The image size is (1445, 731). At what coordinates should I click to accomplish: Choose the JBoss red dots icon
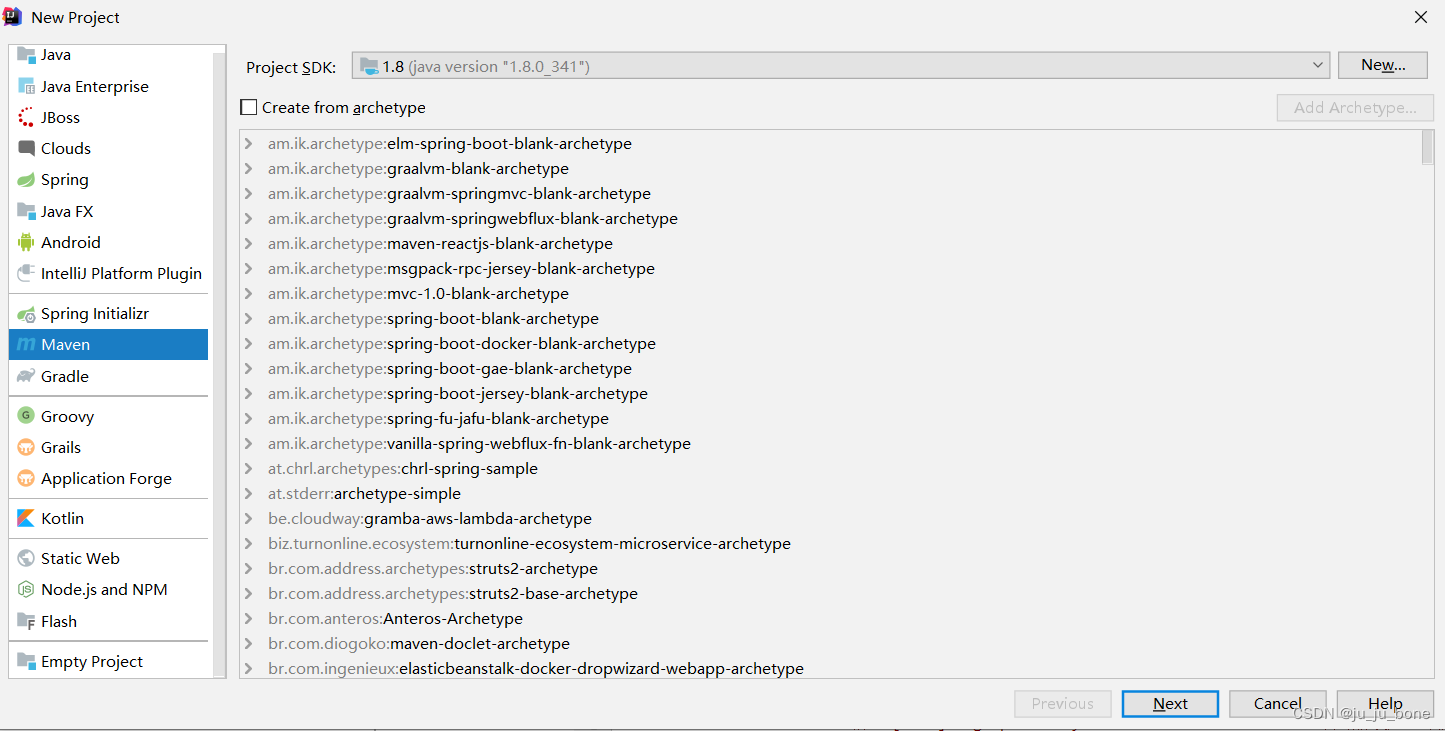(x=26, y=117)
